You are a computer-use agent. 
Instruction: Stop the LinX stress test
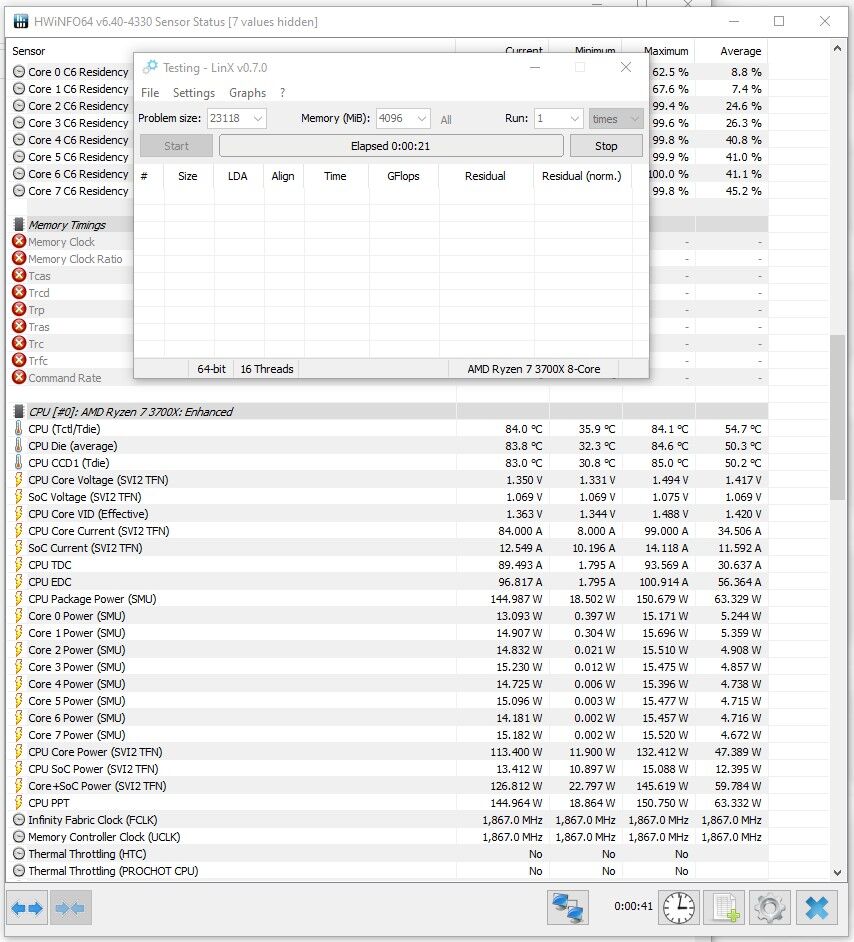606,146
